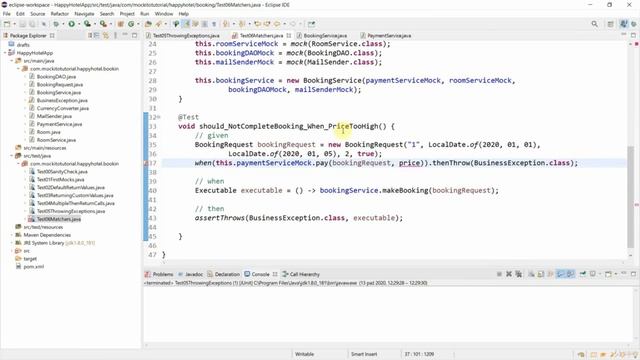Click the Pin Console icon
This screenshot has width=640, height=360.
point(582,274)
